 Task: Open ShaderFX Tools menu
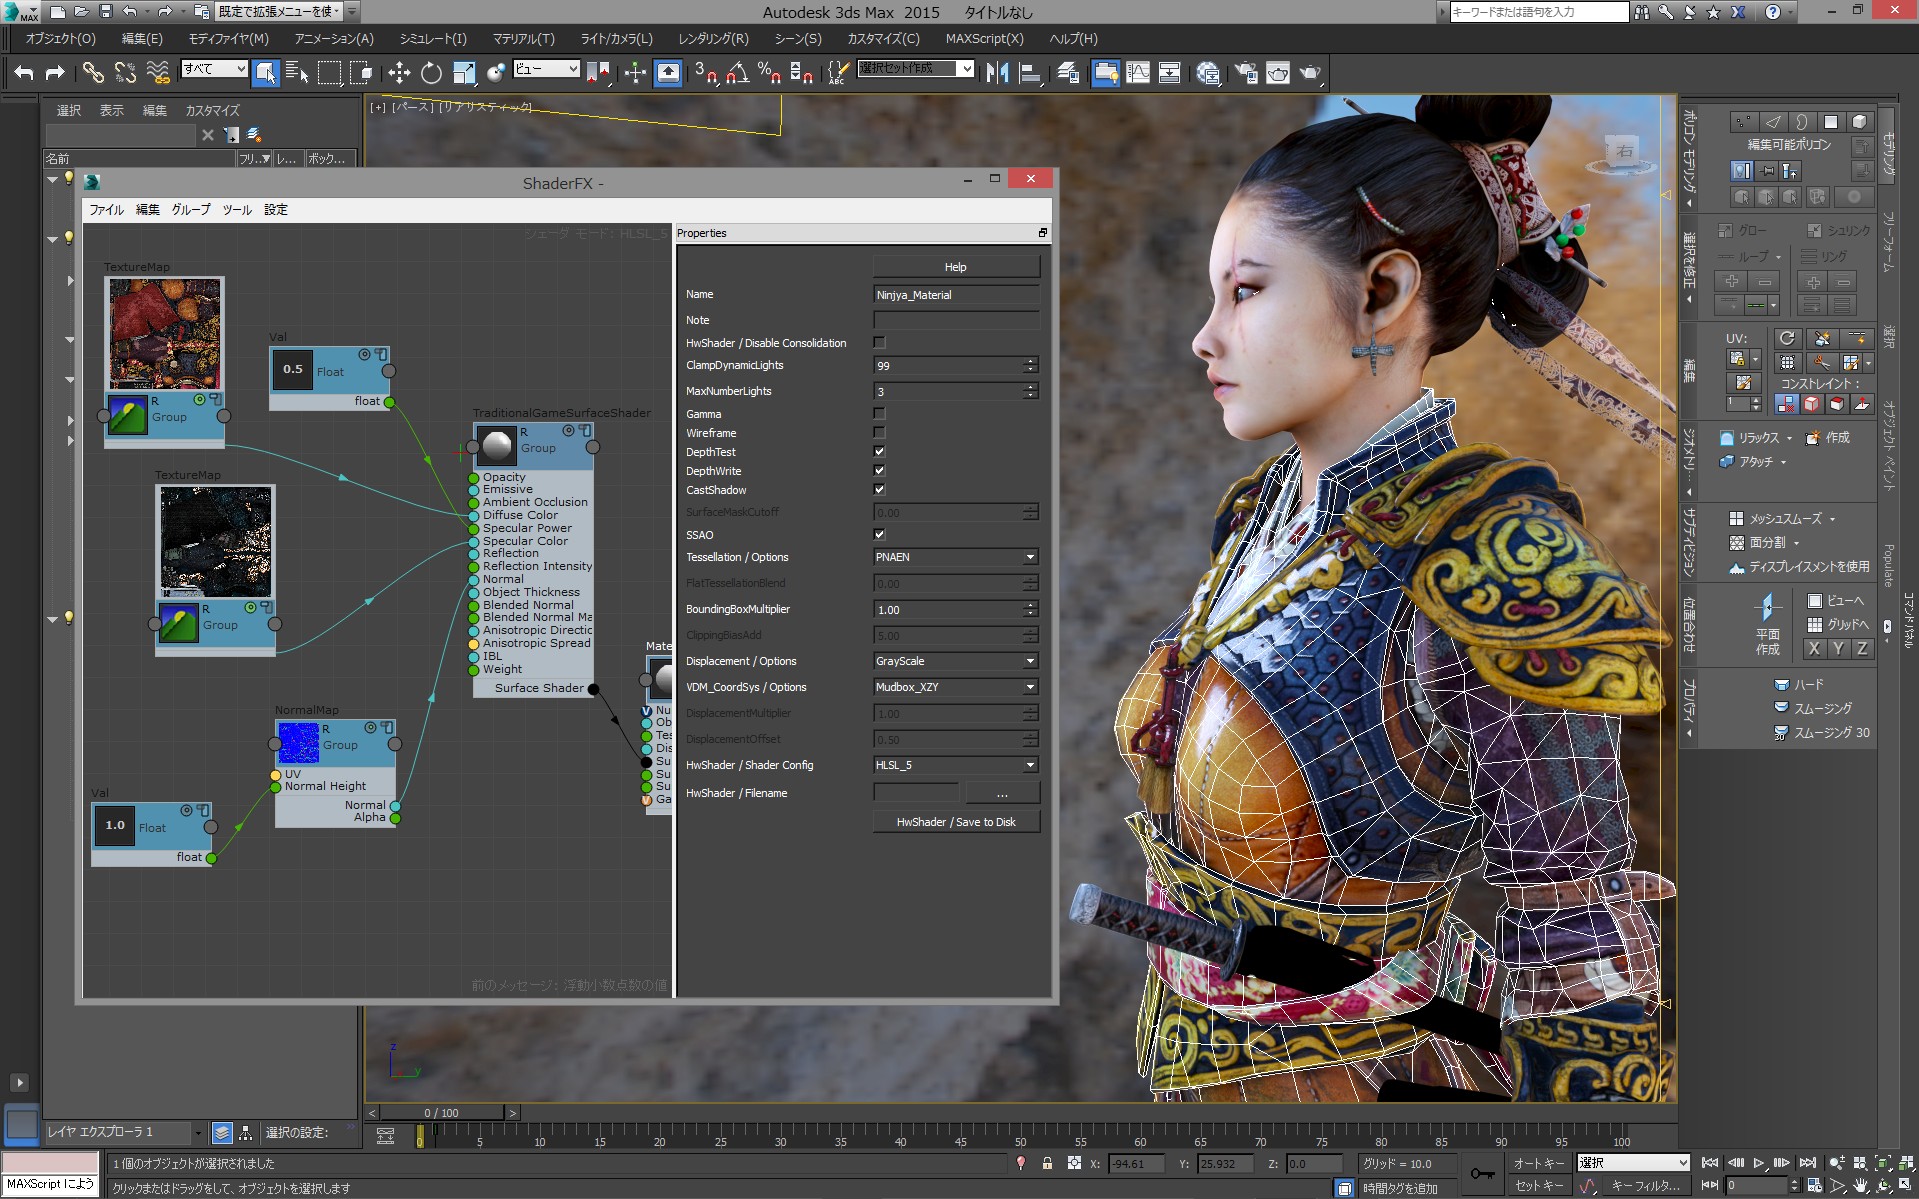pos(237,210)
